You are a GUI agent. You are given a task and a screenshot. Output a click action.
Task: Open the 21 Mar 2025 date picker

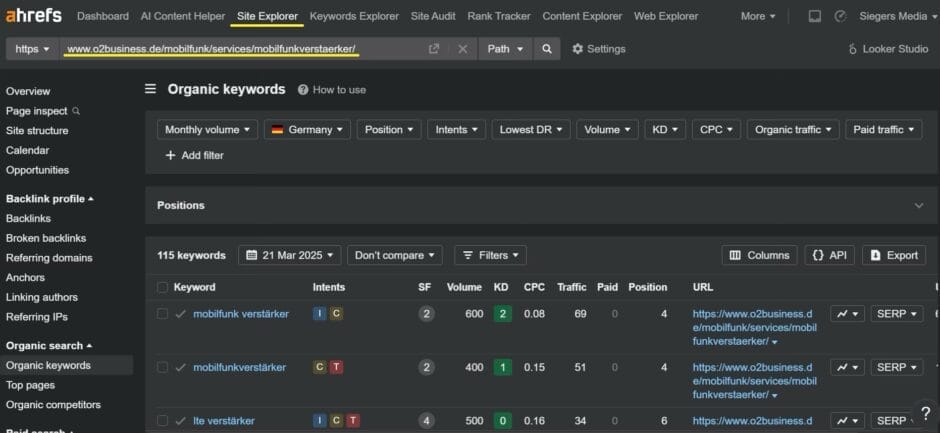(x=290, y=255)
